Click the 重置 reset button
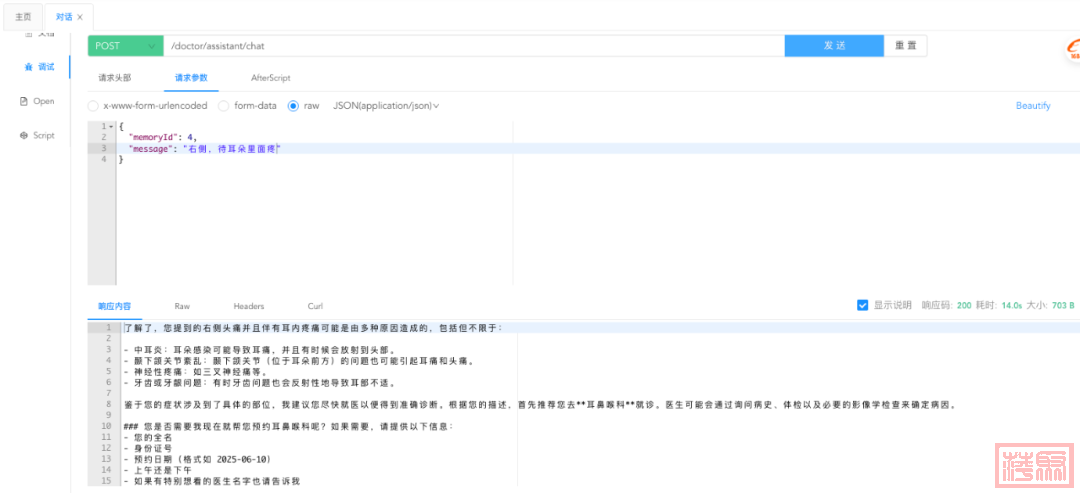The height and width of the screenshot is (493, 1080). [x=906, y=46]
